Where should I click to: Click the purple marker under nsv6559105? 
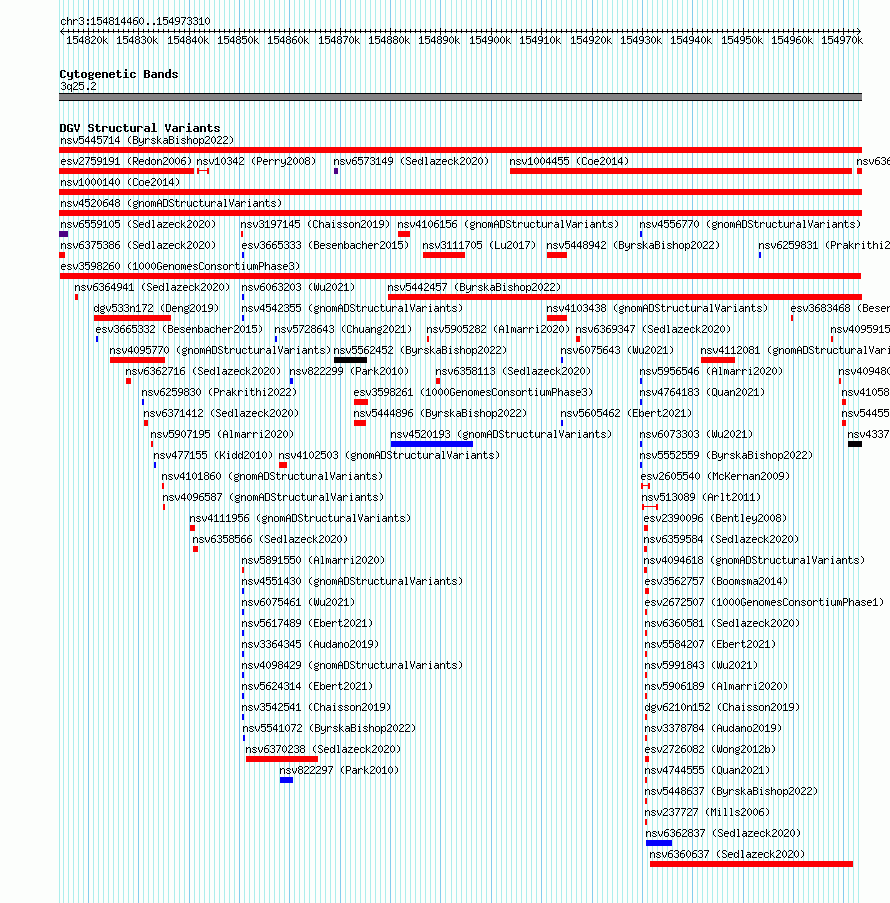(63, 234)
